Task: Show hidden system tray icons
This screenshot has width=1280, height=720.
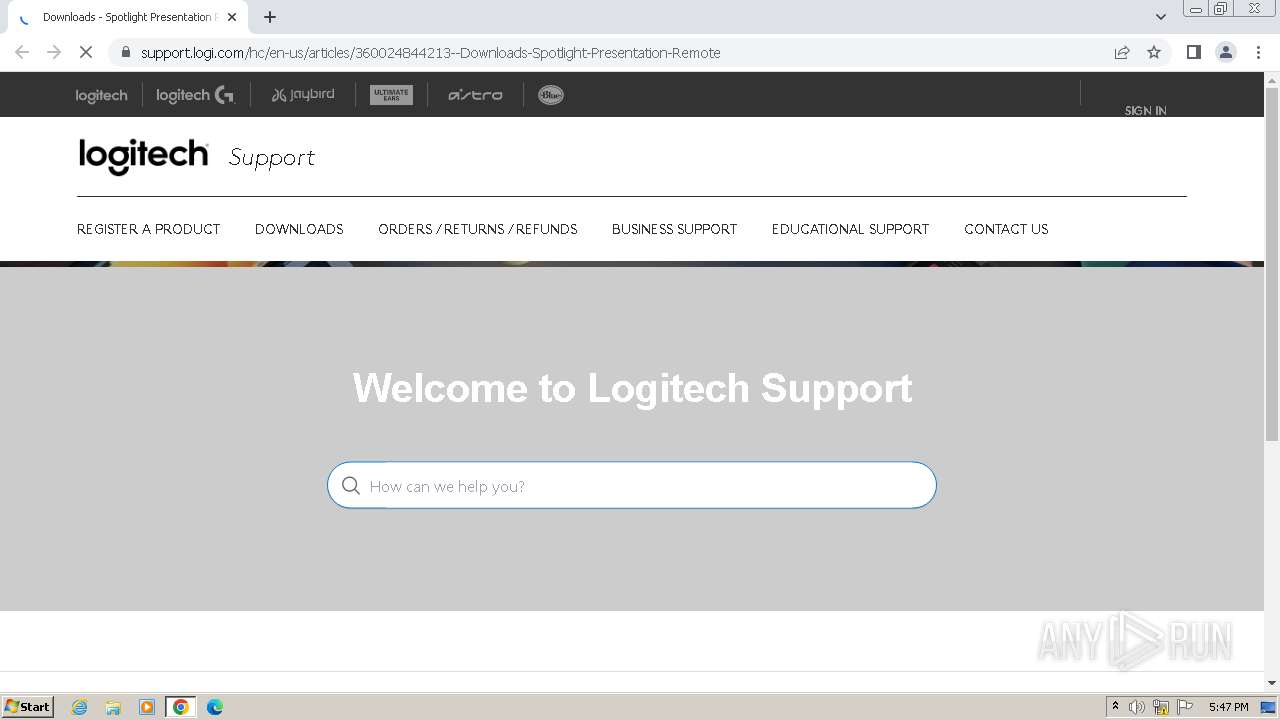Action: 1115,707
